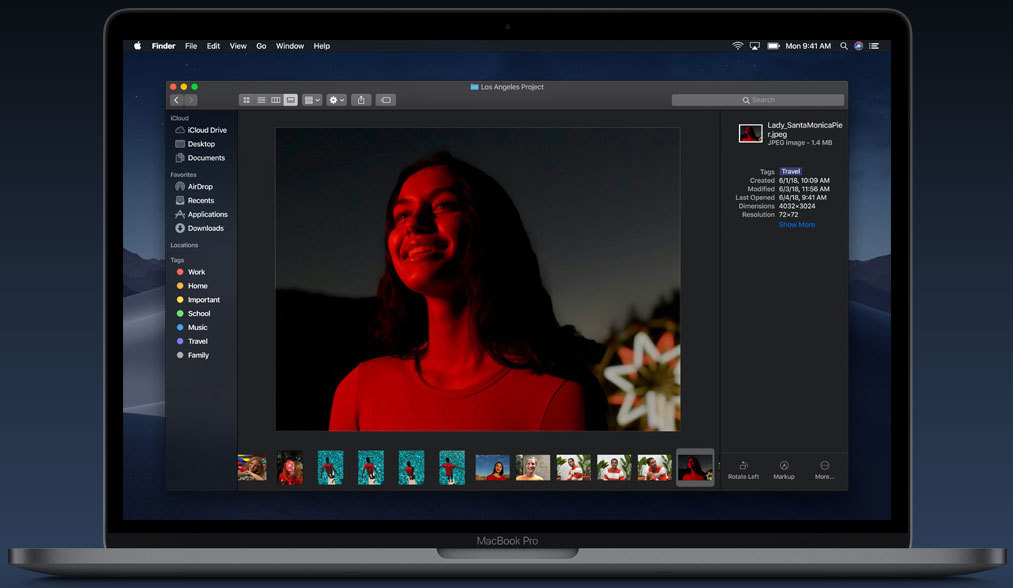Open the Apple menu

pos(137,46)
